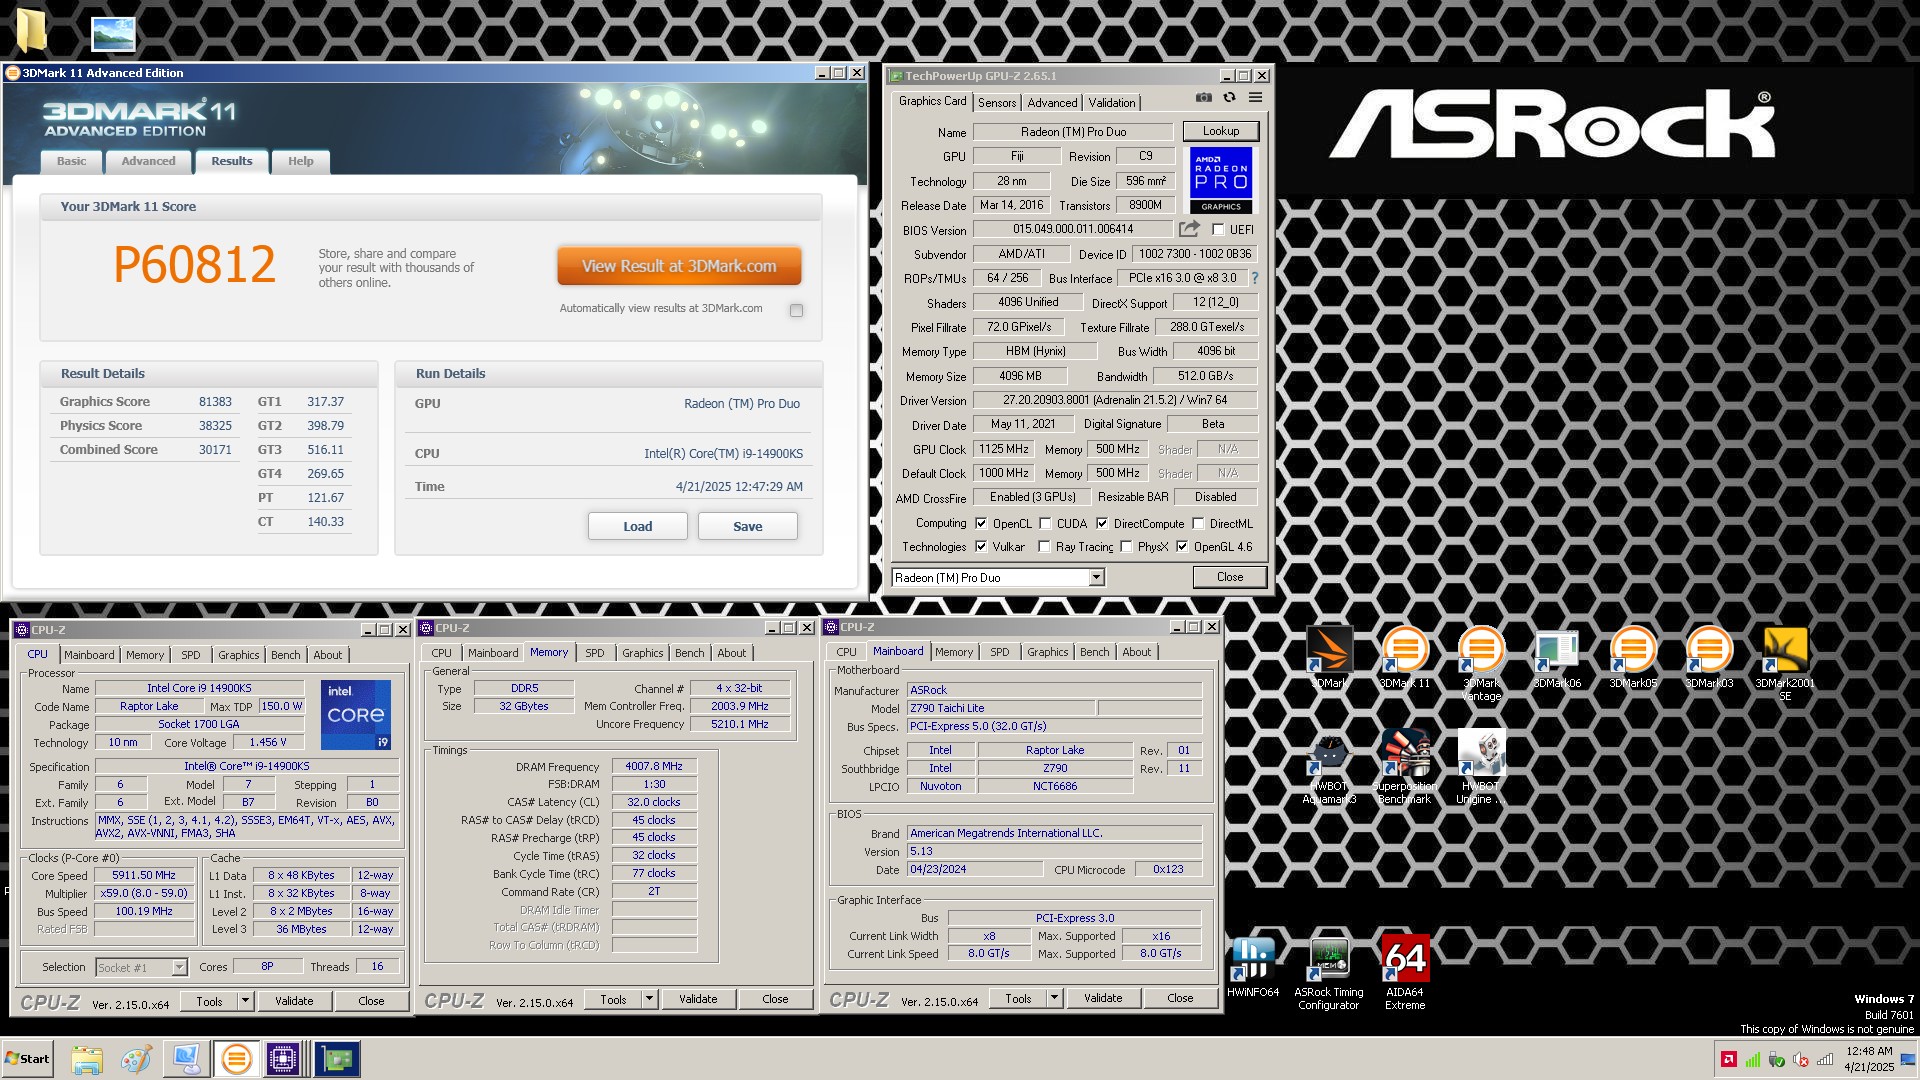Open SPD tab in CPU-Z Memory window
This screenshot has width=1920, height=1080.
594,653
